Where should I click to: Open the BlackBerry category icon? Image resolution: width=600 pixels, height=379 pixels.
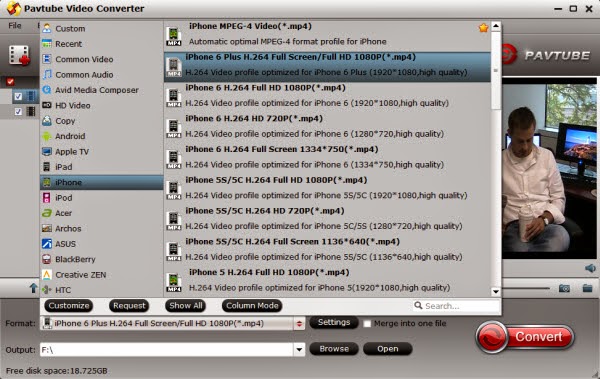click(47, 259)
